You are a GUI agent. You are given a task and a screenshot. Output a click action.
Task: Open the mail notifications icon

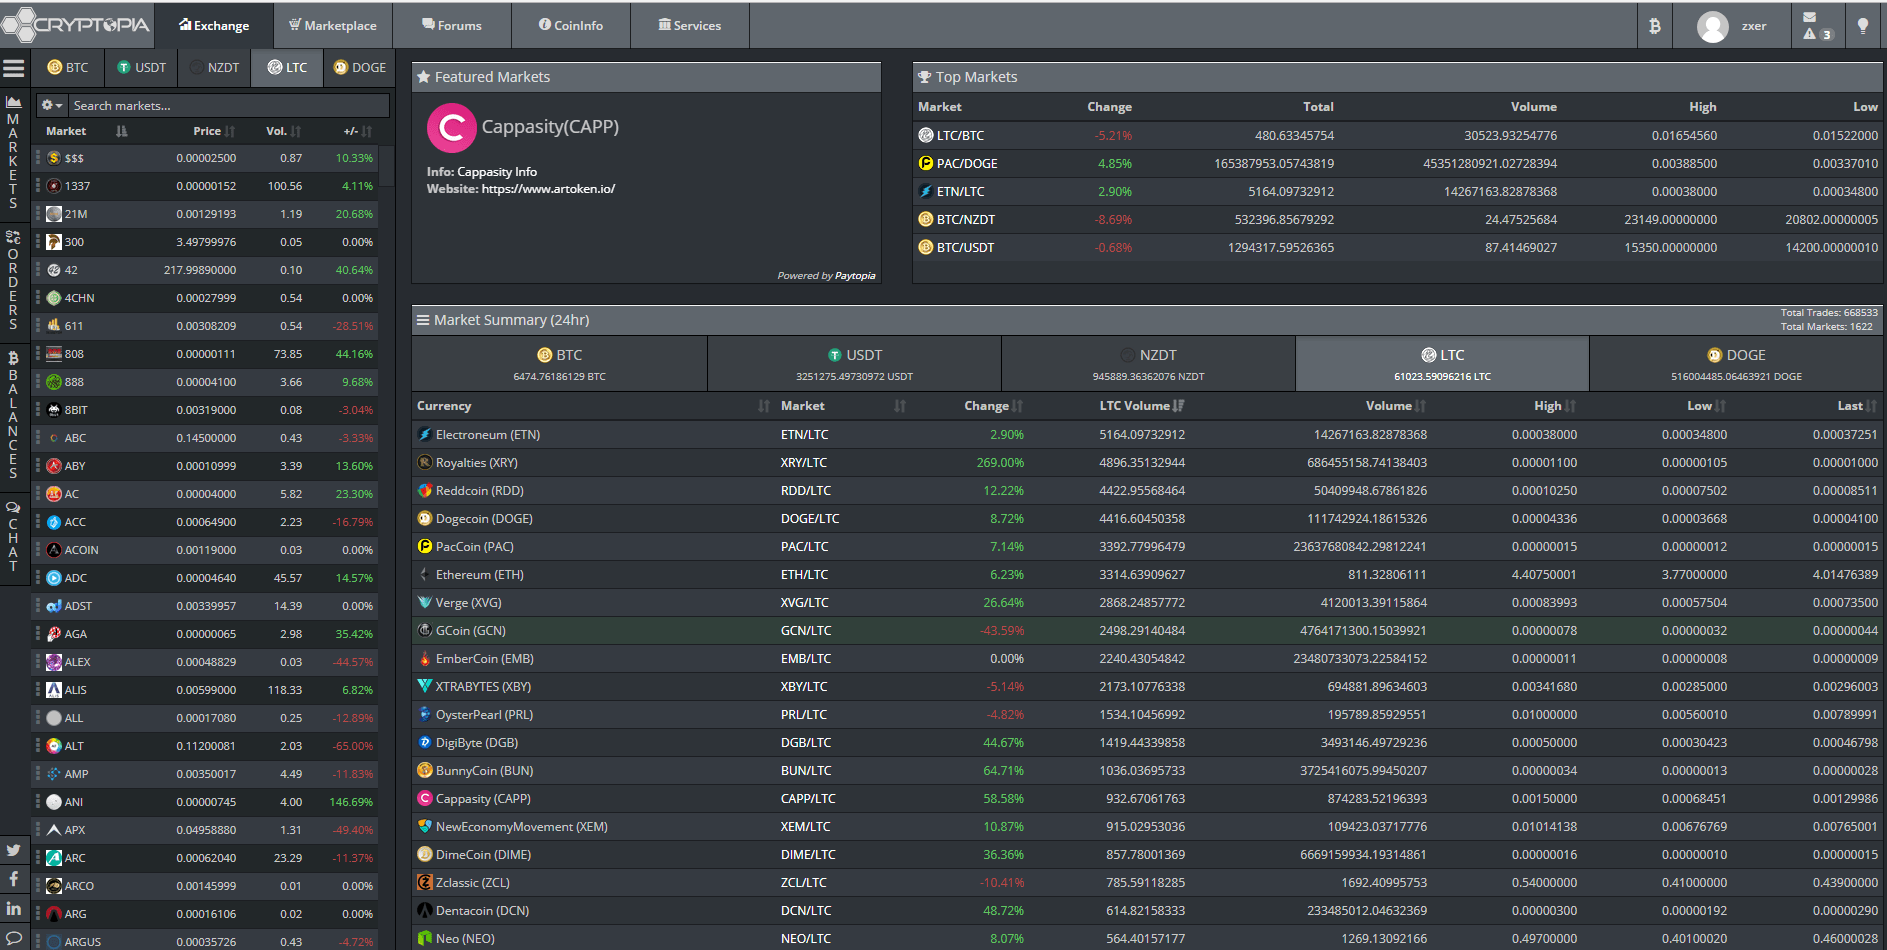coord(1809,17)
